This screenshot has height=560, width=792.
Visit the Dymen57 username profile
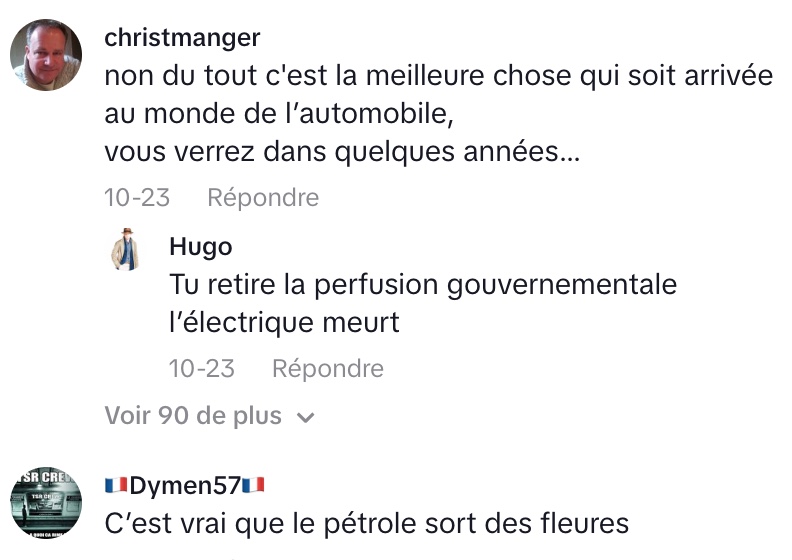tap(185, 486)
